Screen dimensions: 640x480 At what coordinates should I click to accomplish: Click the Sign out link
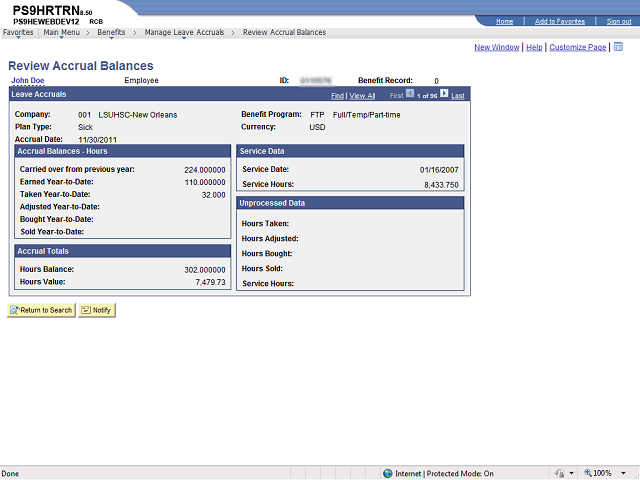619,21
